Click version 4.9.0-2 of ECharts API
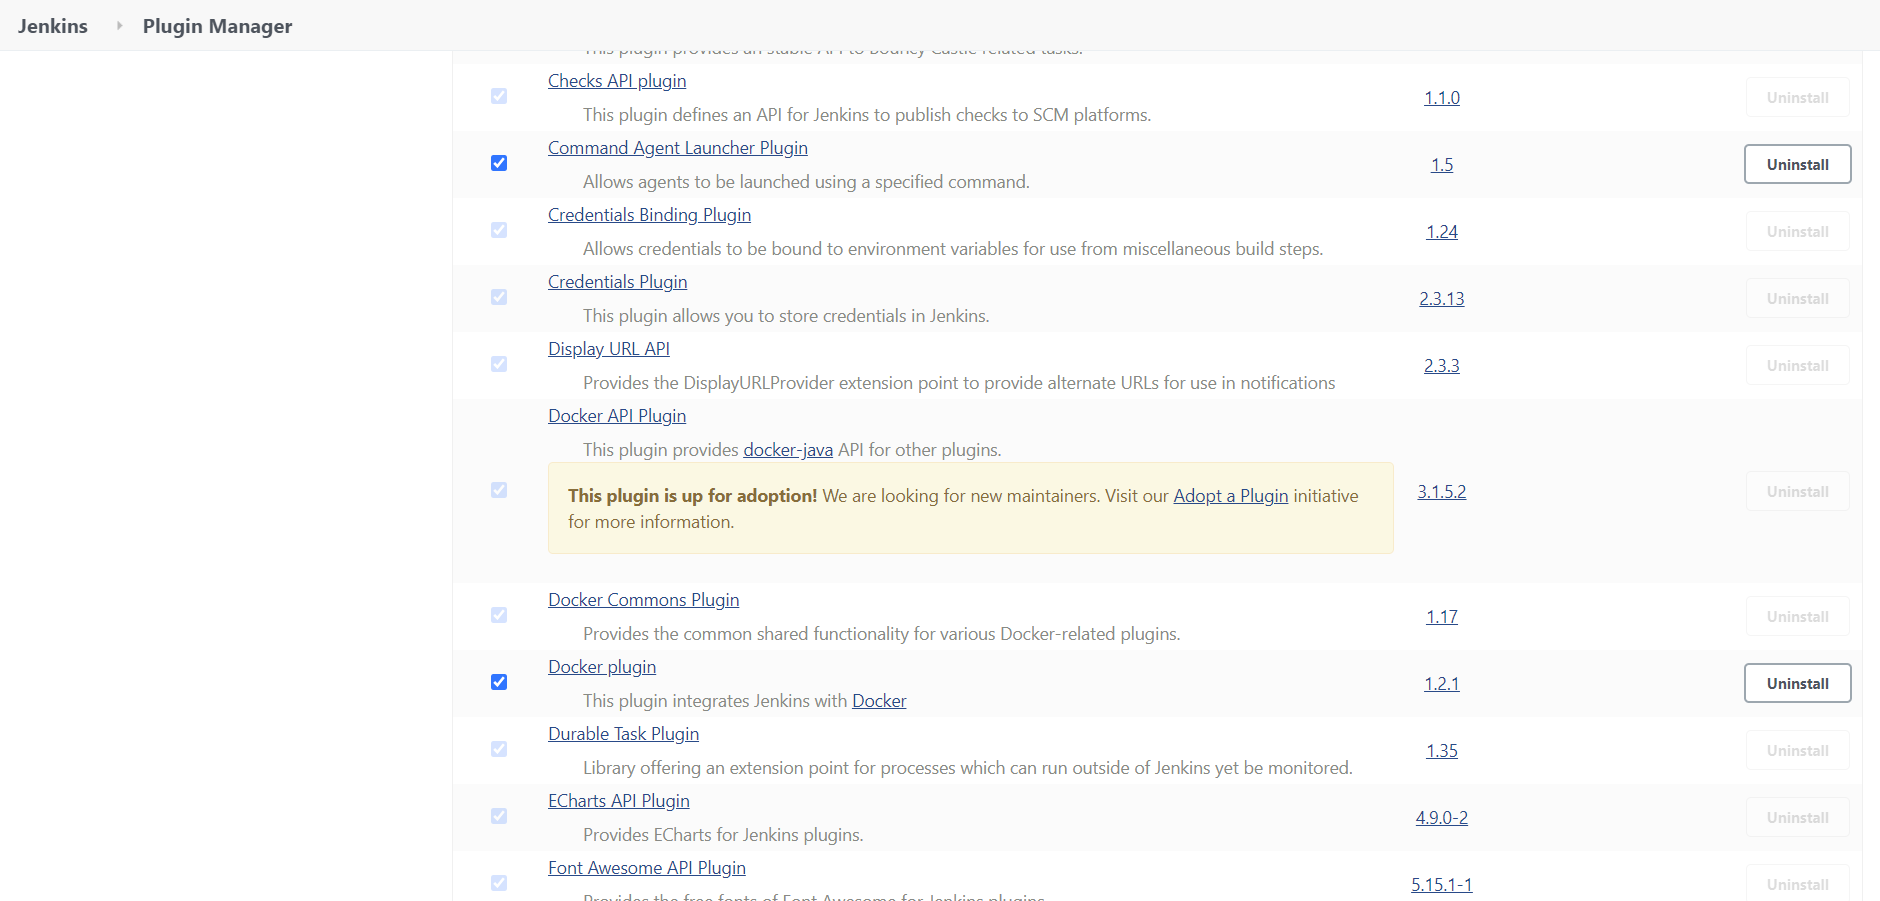Image resolution: width=1880 pixels, height=901 pixels. tap(1442, 818)
